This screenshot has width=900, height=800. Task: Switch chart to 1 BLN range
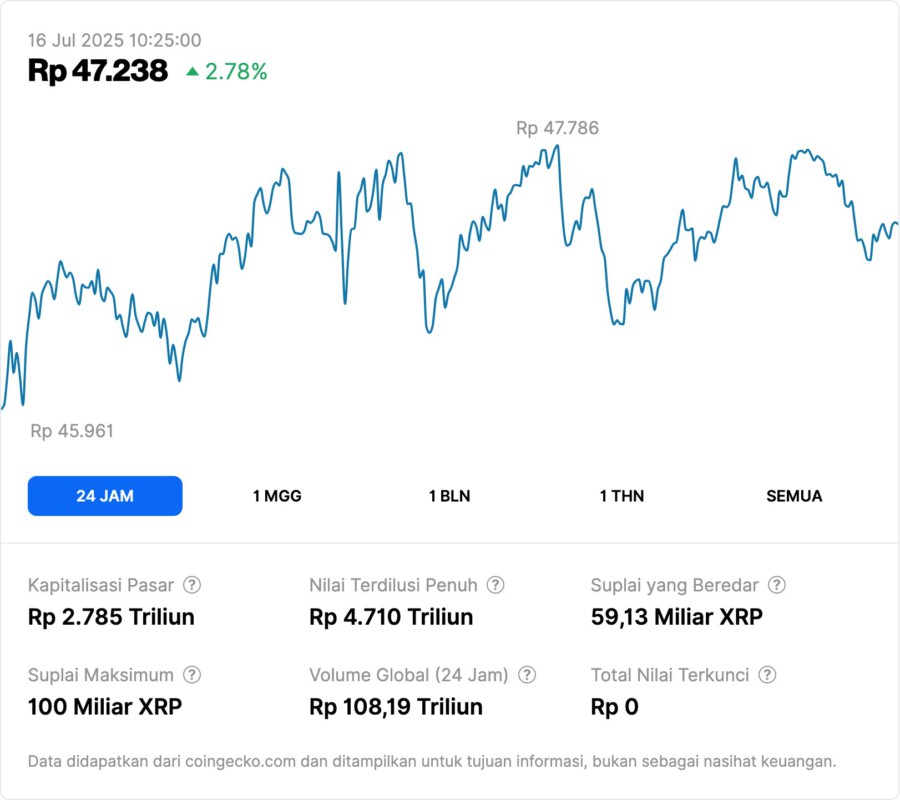pyautogui.click(x=449, y=496)
